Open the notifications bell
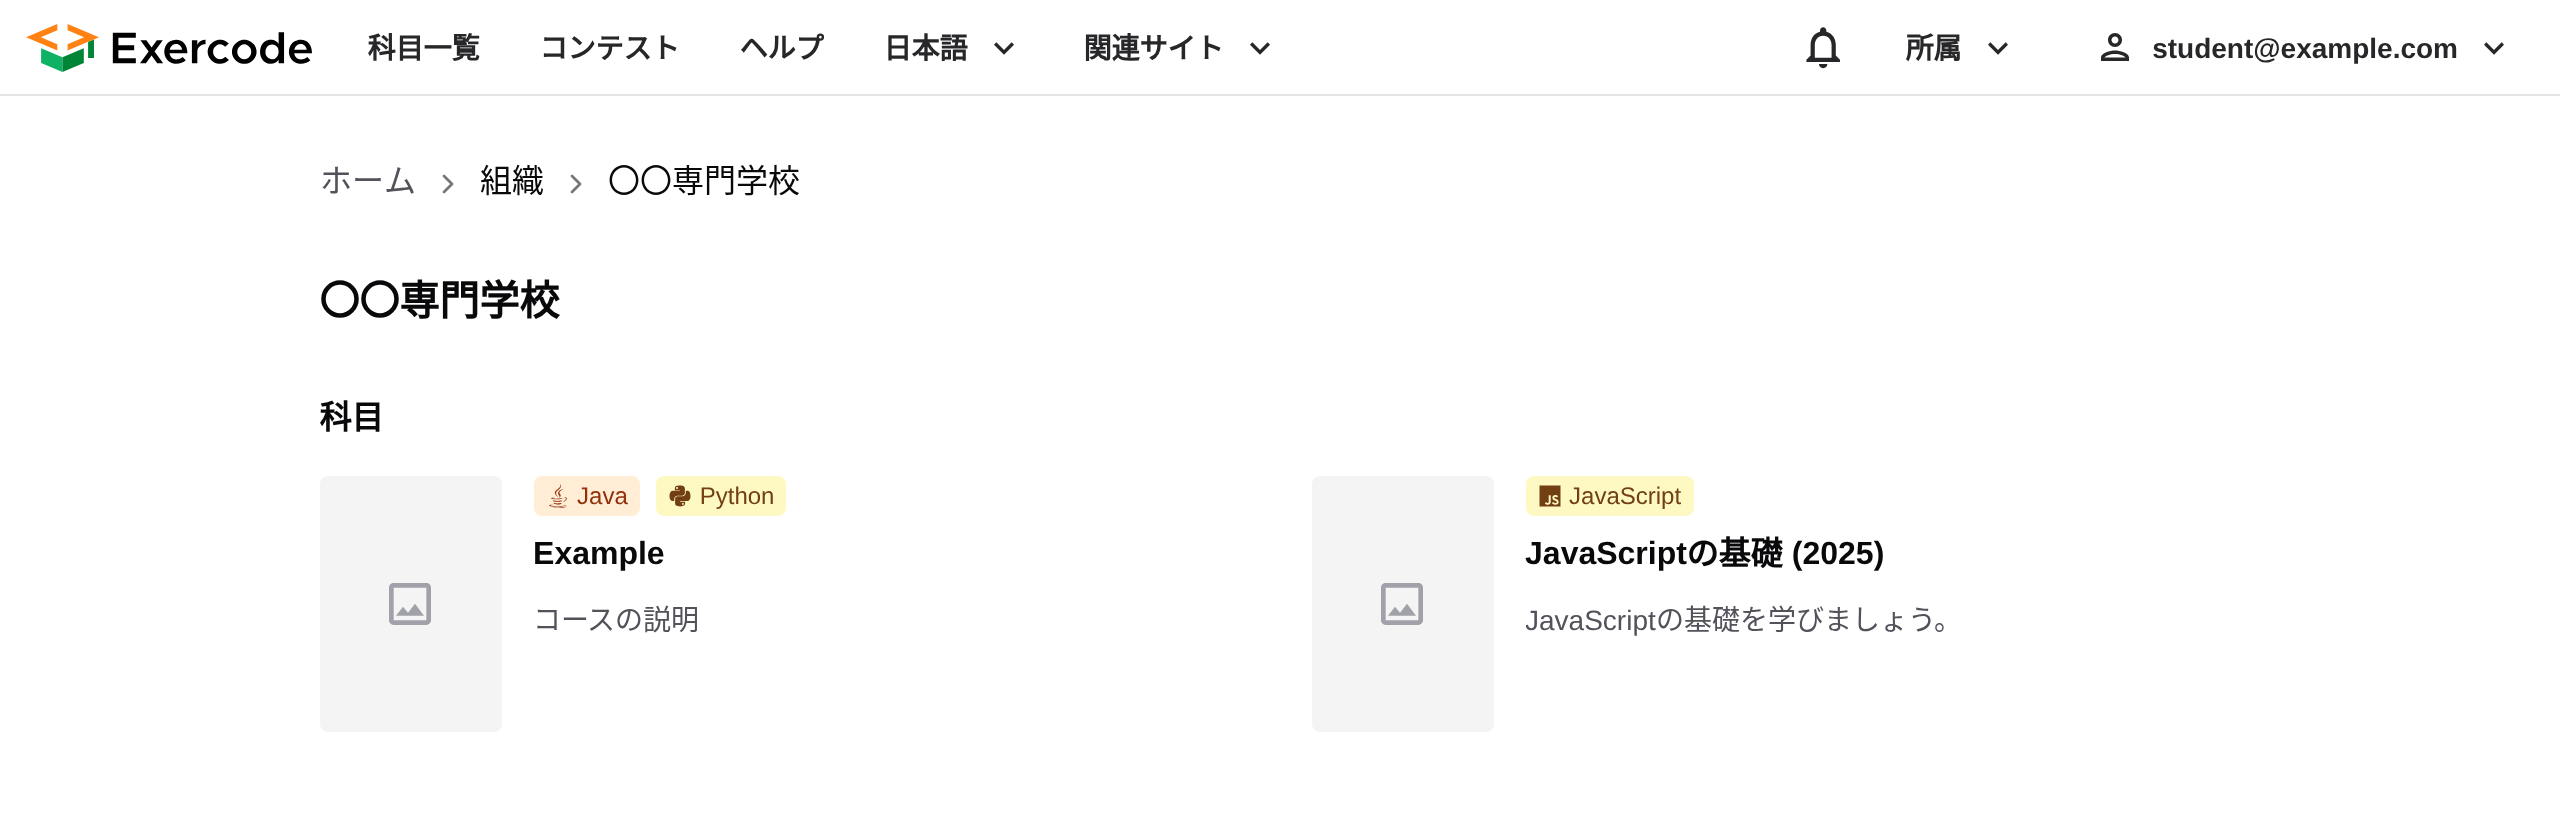 coord(1822,48)
